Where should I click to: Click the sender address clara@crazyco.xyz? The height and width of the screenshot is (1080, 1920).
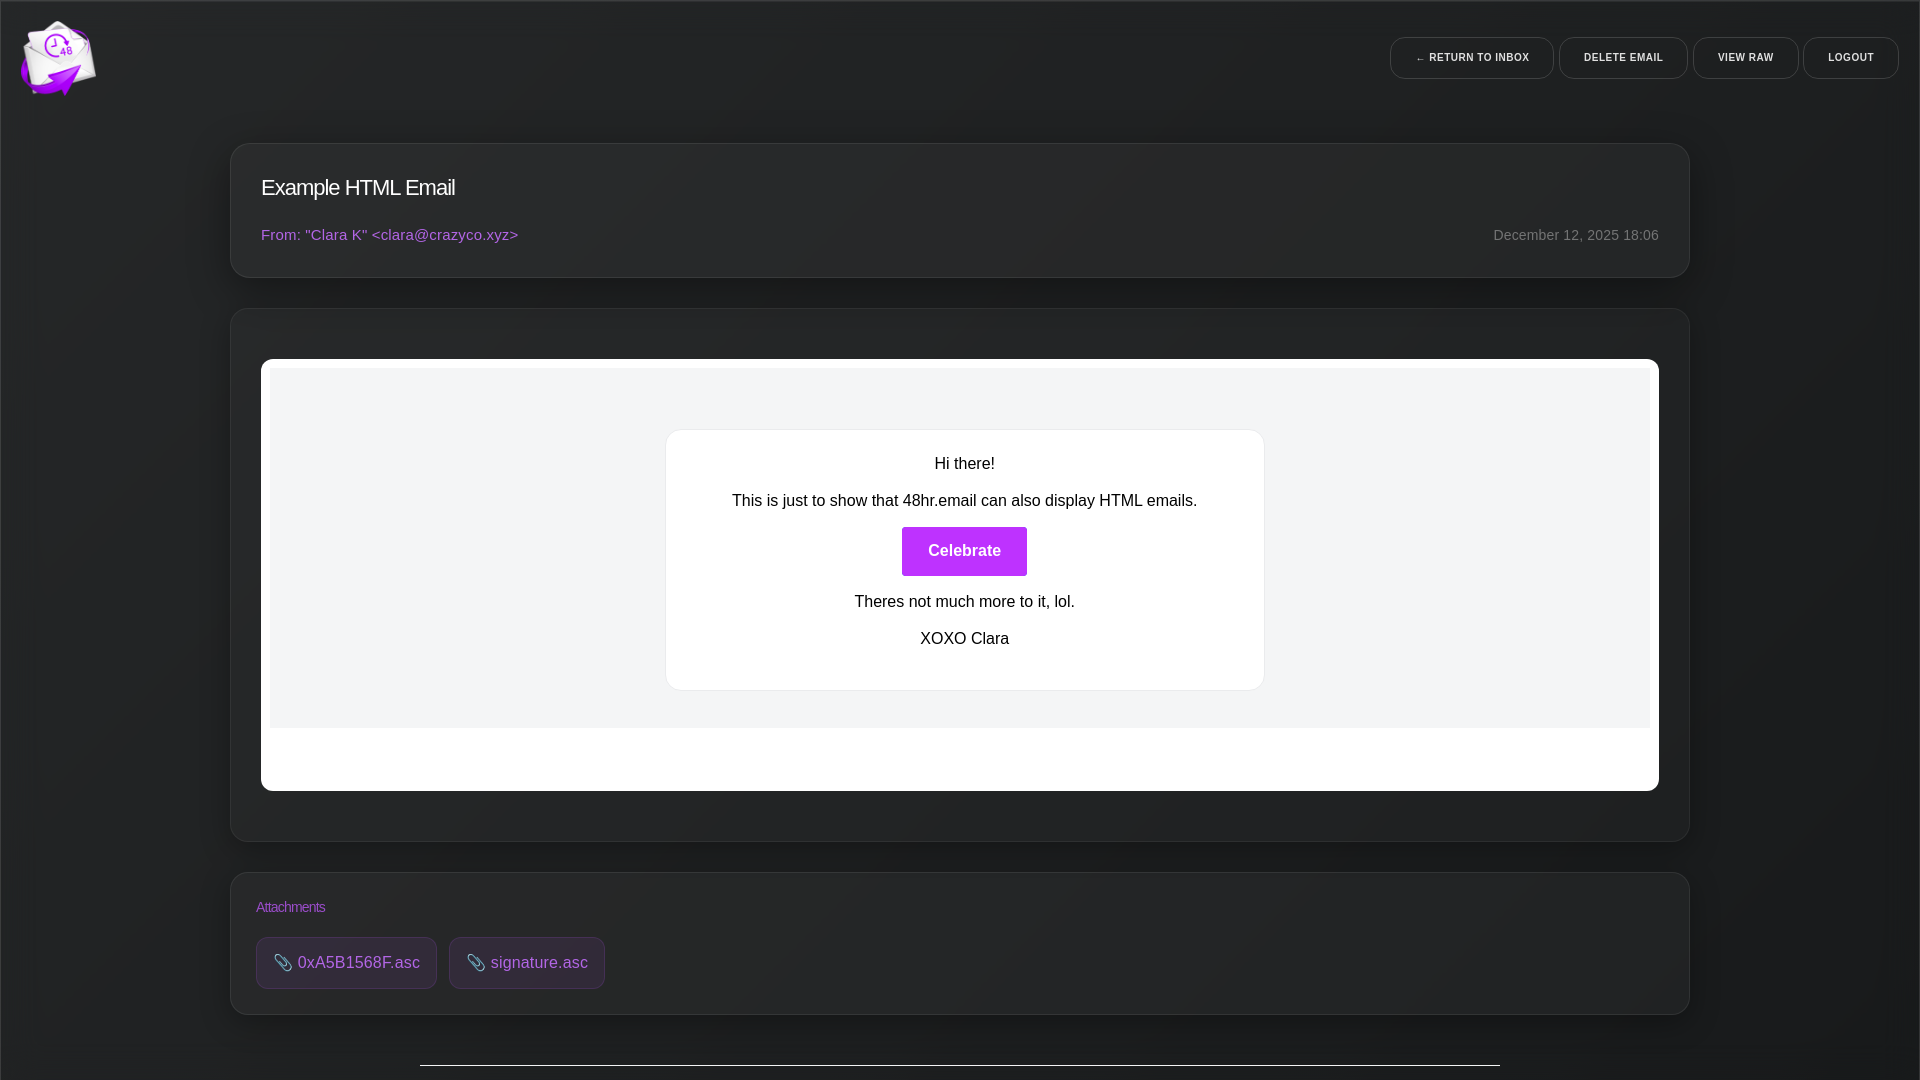pyautogui.click(x=444, y=235)
